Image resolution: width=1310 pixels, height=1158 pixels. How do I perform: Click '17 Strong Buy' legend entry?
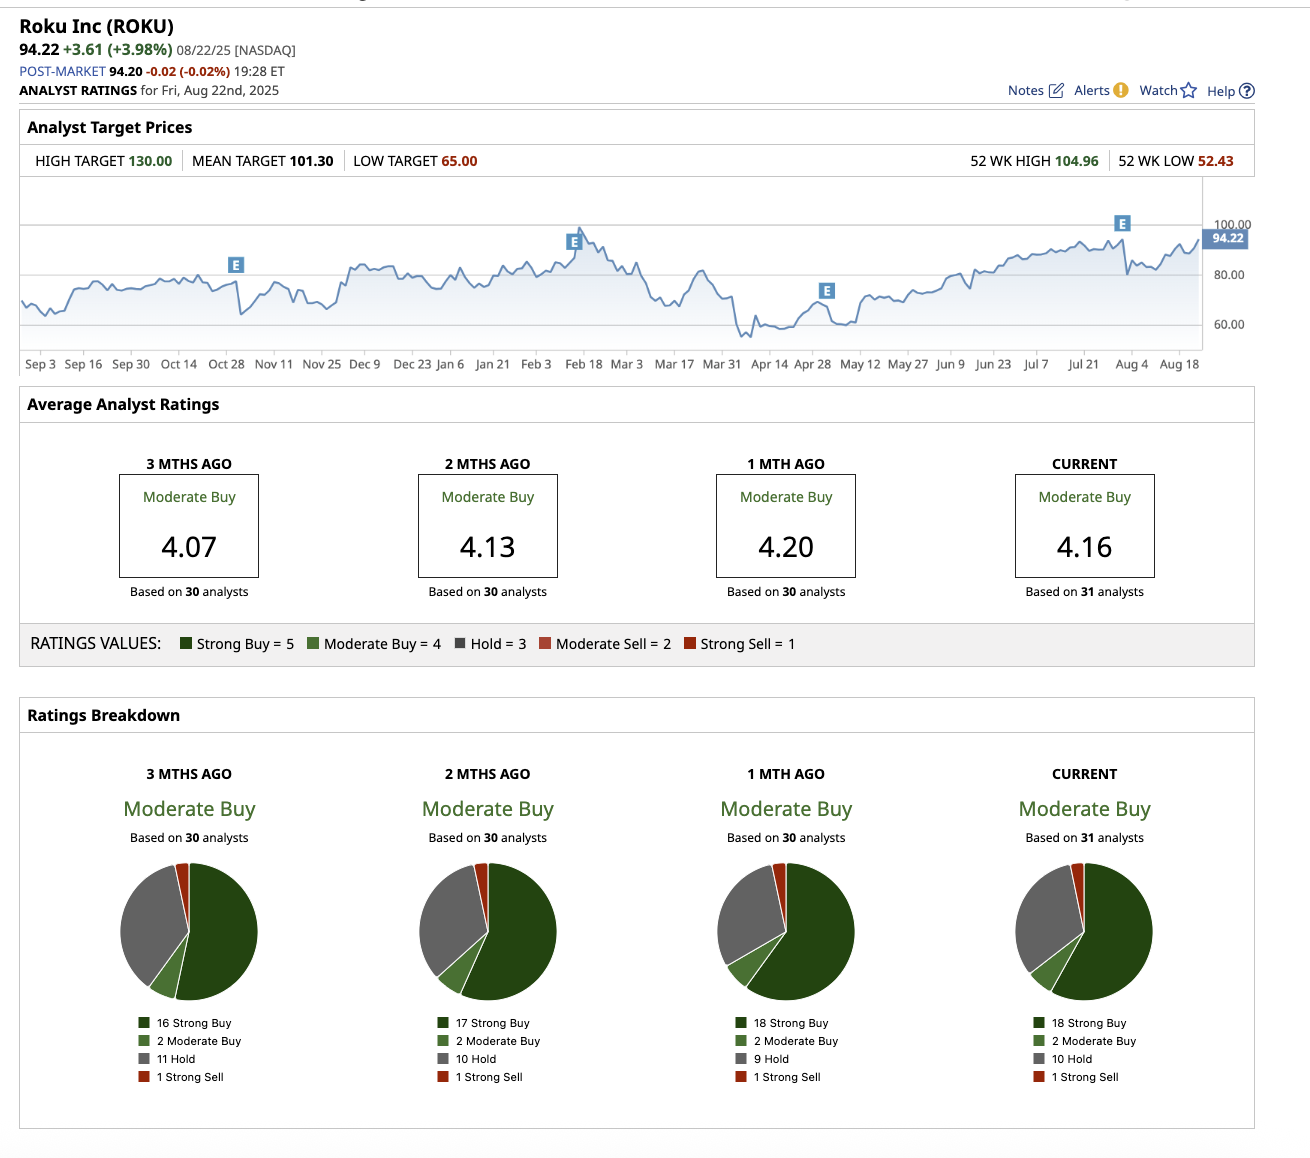tap(484, 1023)
